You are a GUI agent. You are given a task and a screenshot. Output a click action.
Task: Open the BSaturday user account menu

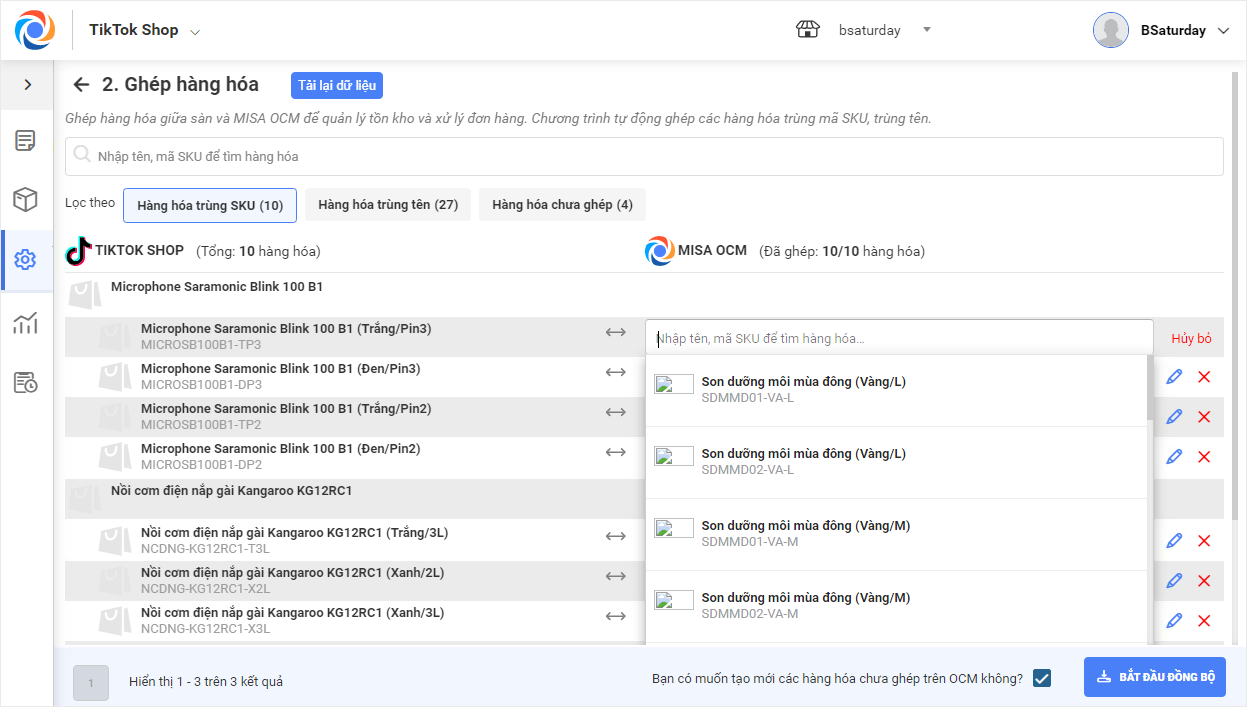point(1222,31)
